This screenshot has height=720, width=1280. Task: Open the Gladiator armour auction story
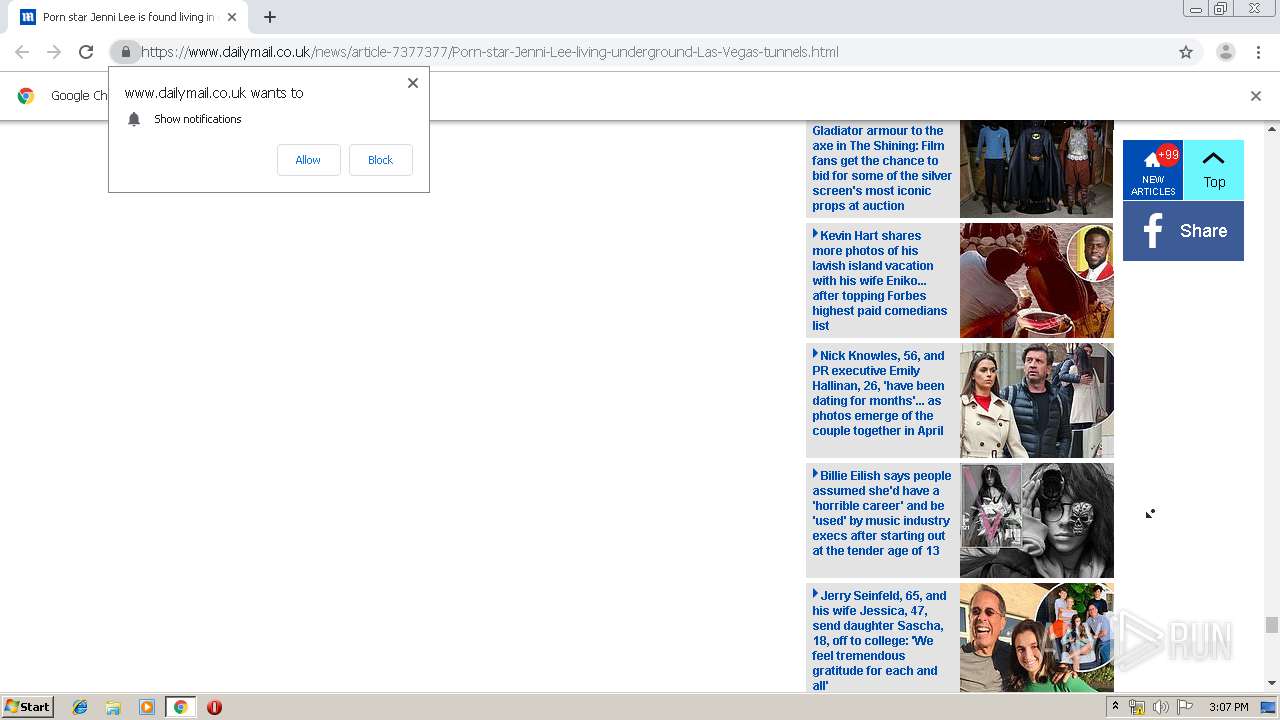[x=882, y=168]
